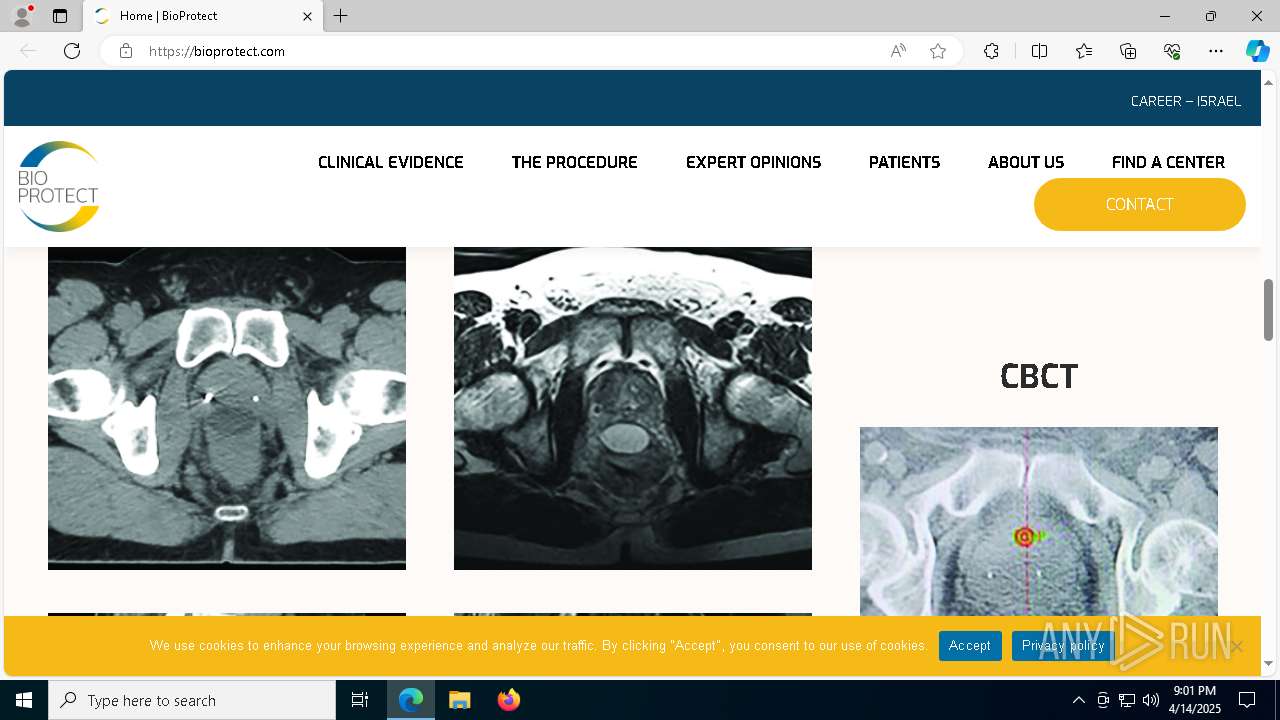Open the Copilot sidebar icon
The image size is (1280, 720).
(x=1257, y=51)
